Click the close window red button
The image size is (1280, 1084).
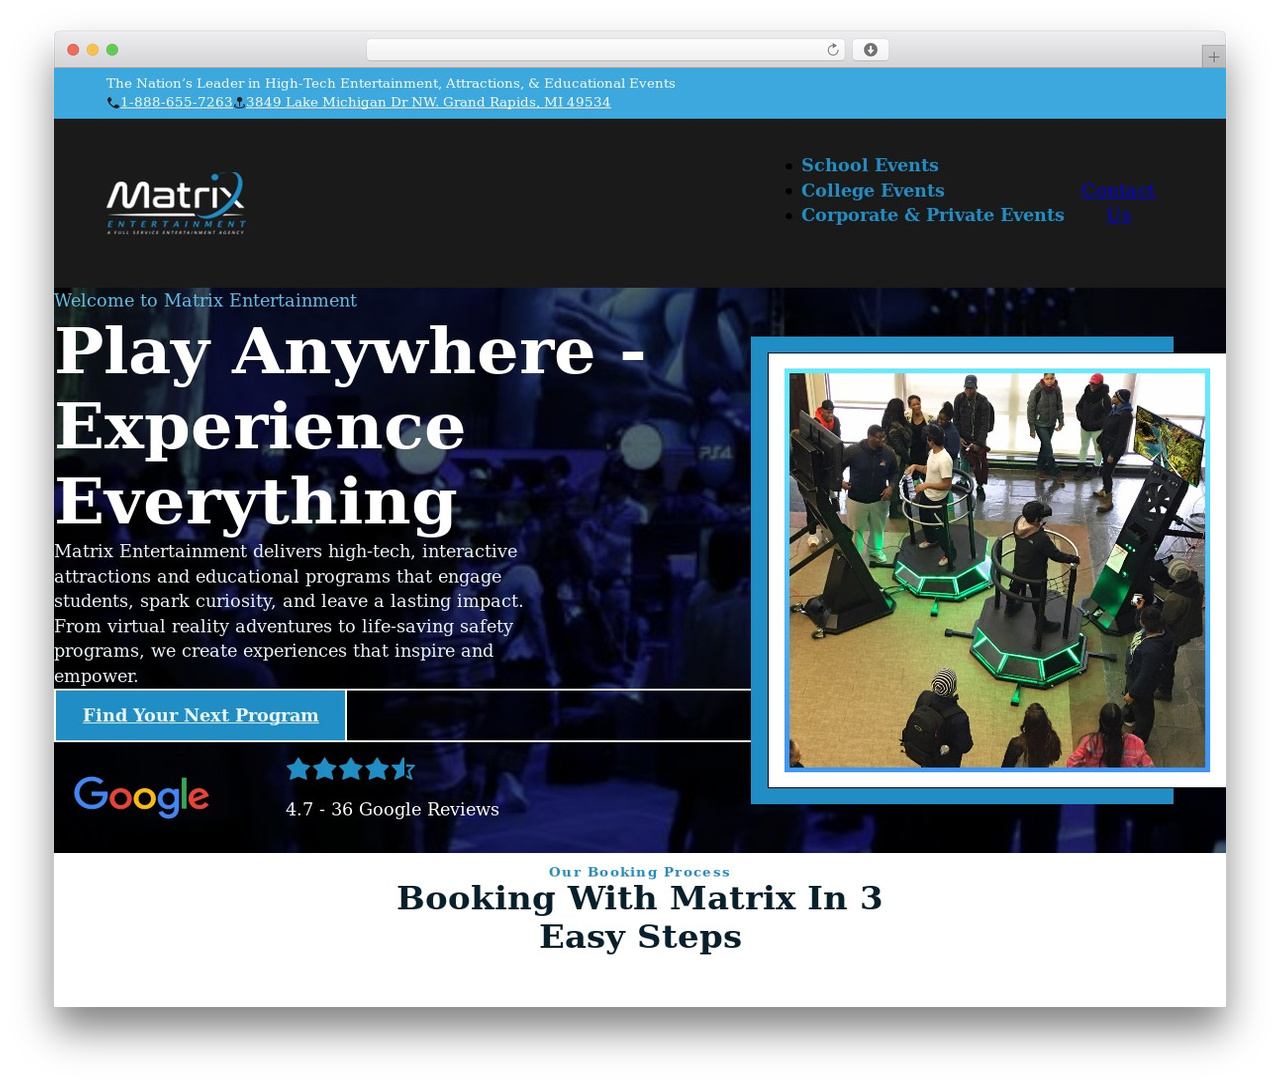pos(73,50)
